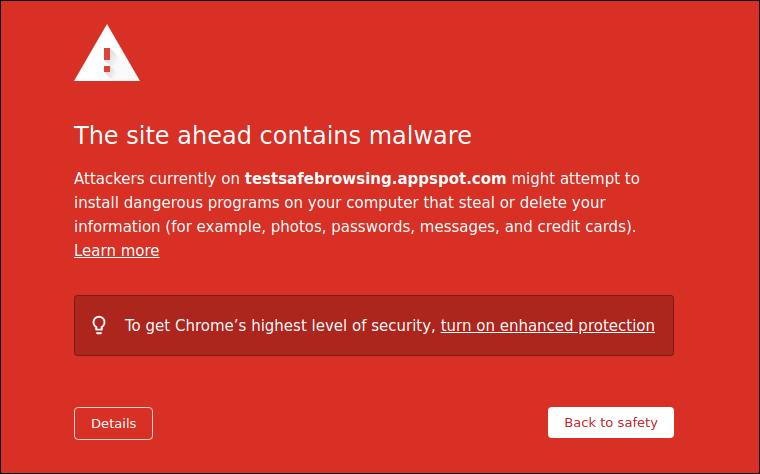The width and height of the screenshot is (760, 474).
Task: Click the bold testsafebrowsing.appspot.com domain
Action: pyautogui.click(x=375, y=179)
